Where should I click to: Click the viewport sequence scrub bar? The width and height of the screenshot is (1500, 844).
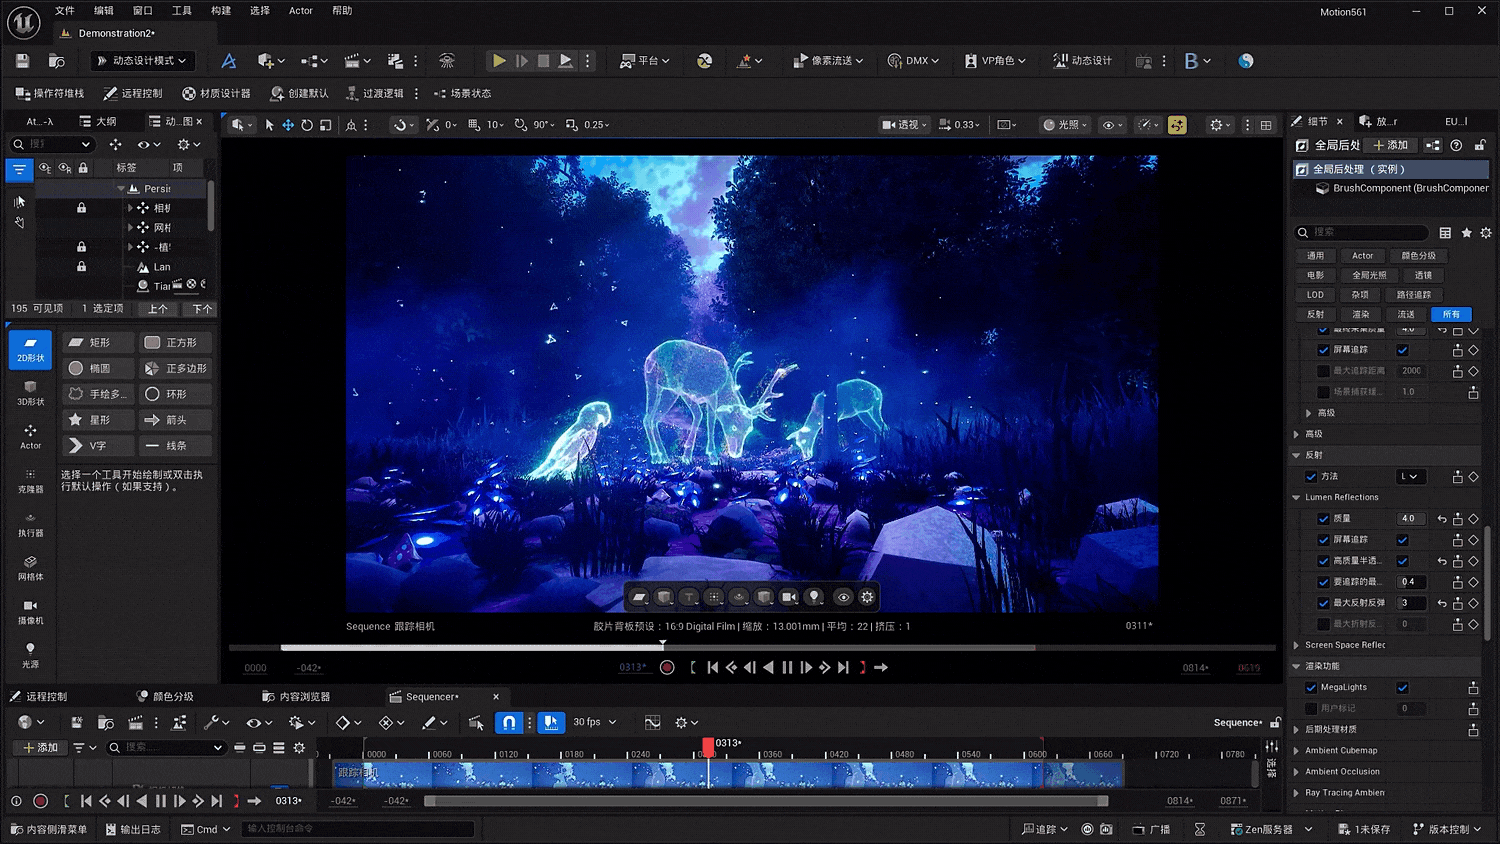click(x=752, y=647)
